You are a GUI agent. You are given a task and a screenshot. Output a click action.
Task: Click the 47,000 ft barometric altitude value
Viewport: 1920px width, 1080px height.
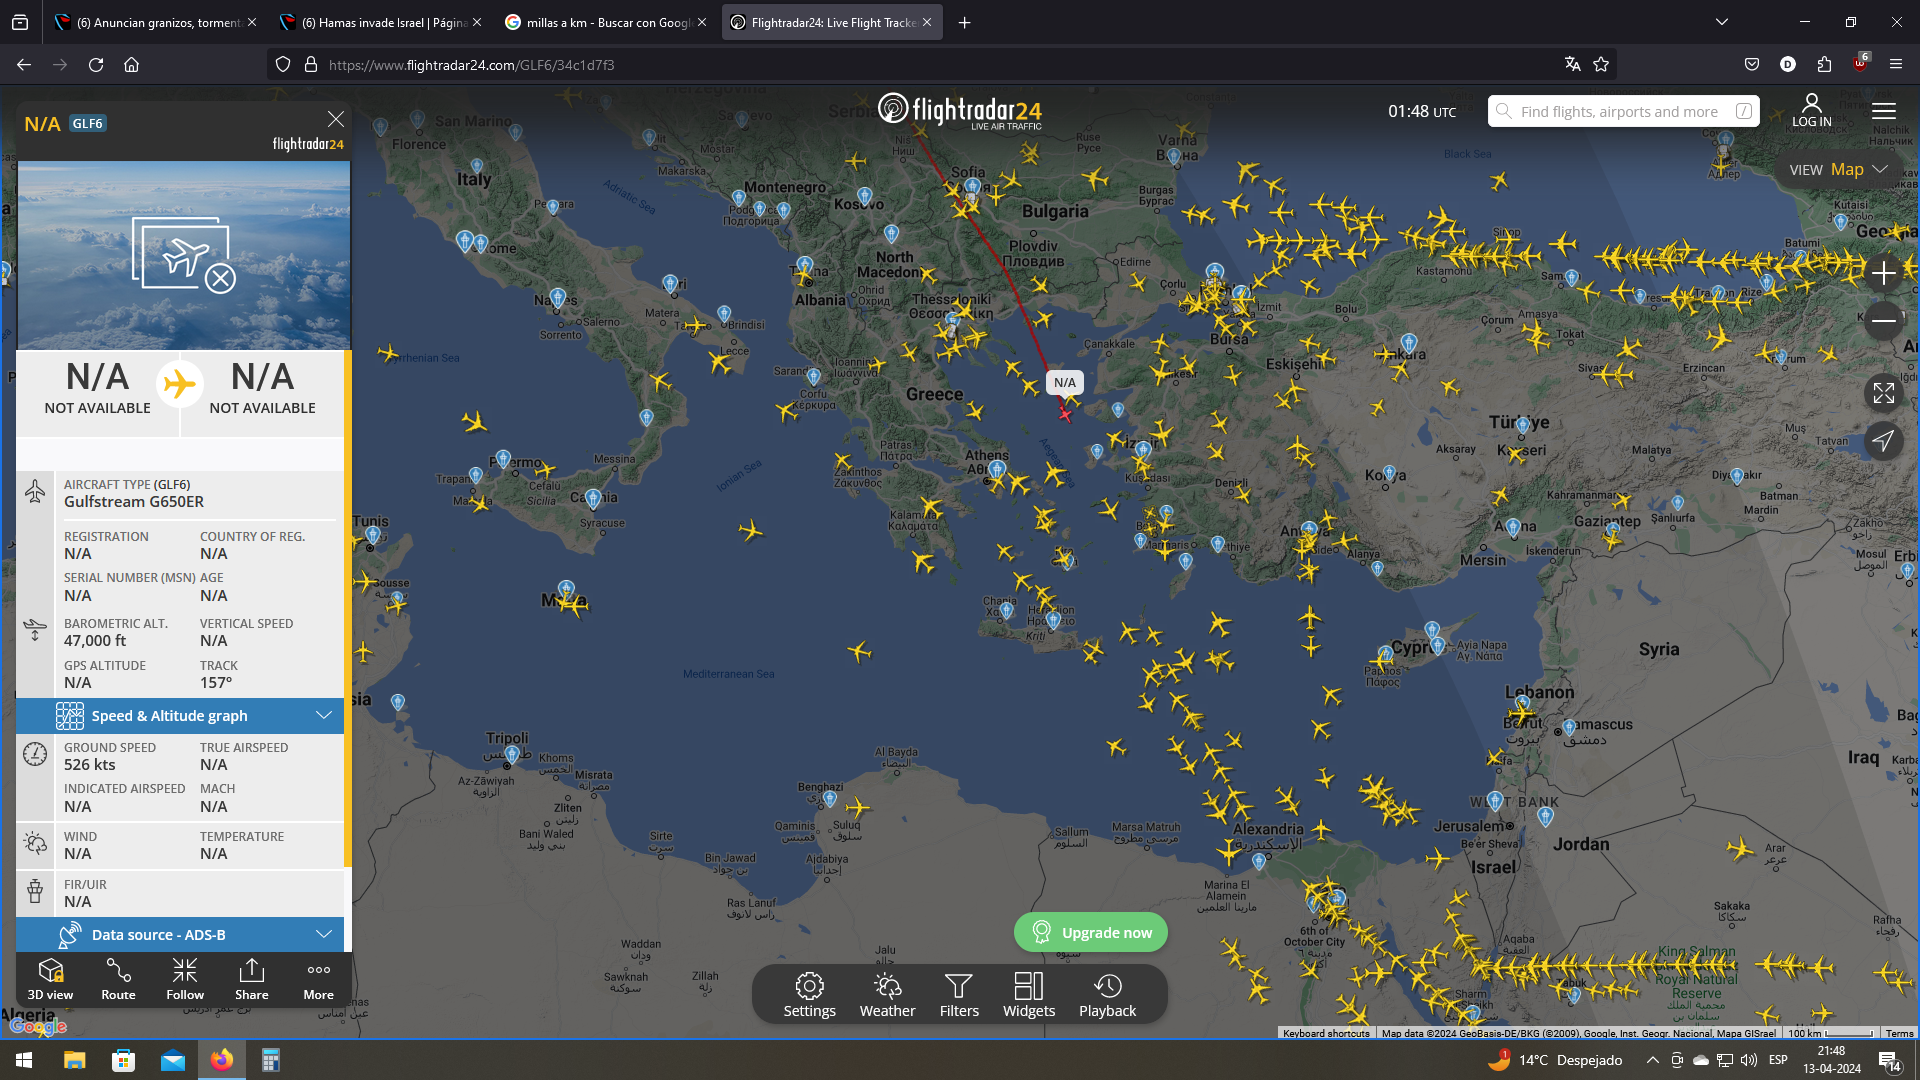click(95, 641)
